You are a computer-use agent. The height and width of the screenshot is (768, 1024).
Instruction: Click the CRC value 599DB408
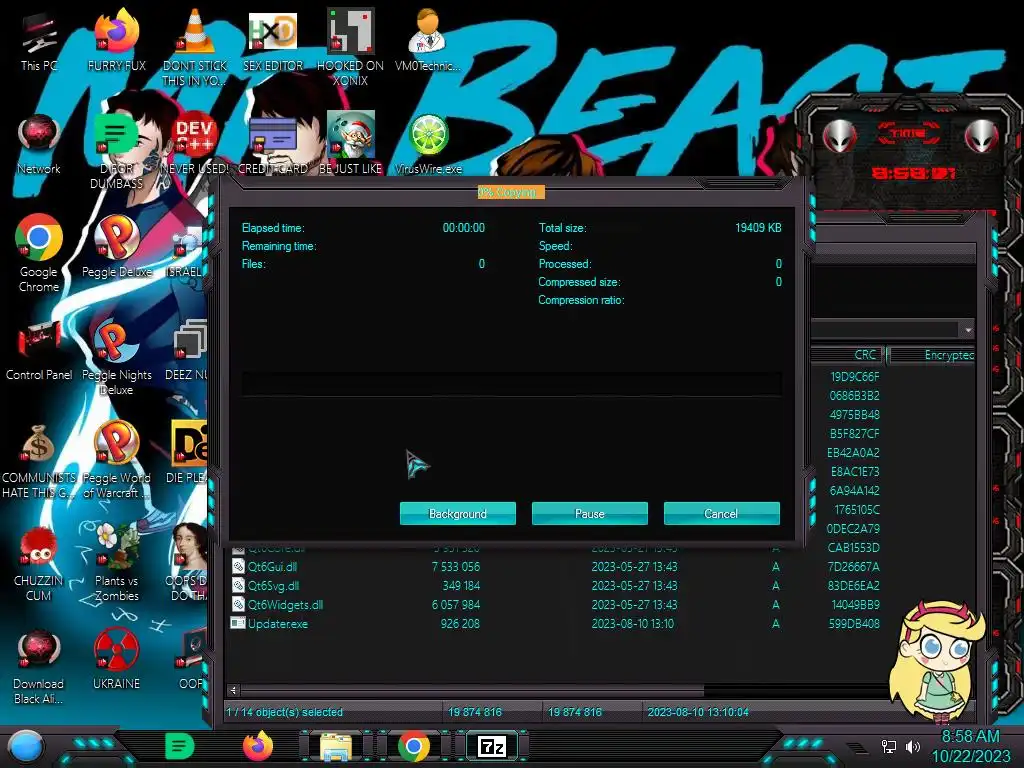click(x=854, y=624)
